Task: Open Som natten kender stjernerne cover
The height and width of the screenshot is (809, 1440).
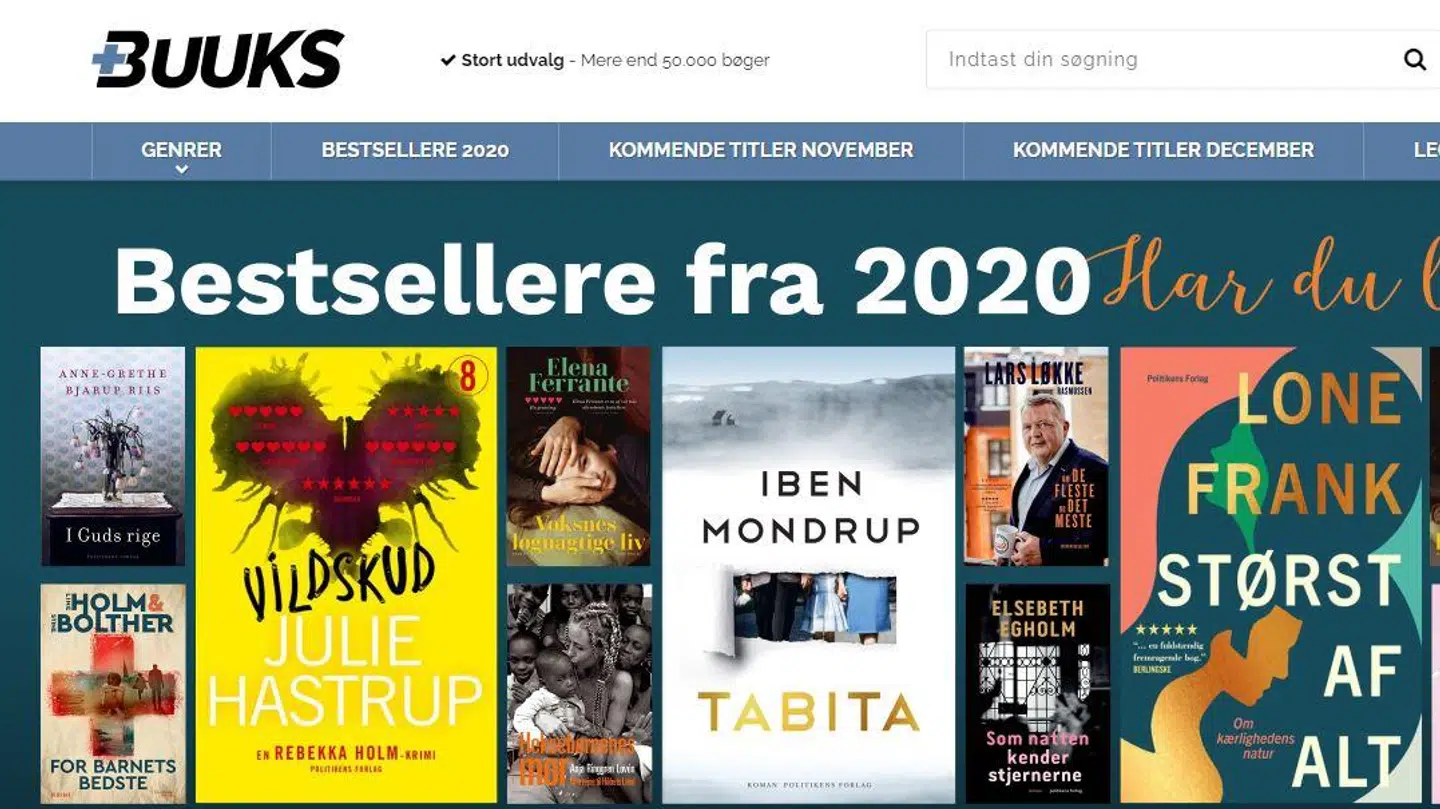Action: [x=1037, y=694]
